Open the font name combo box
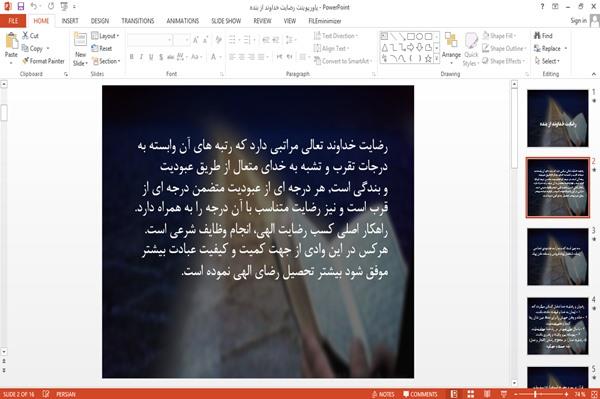 (x=149, y=40)
